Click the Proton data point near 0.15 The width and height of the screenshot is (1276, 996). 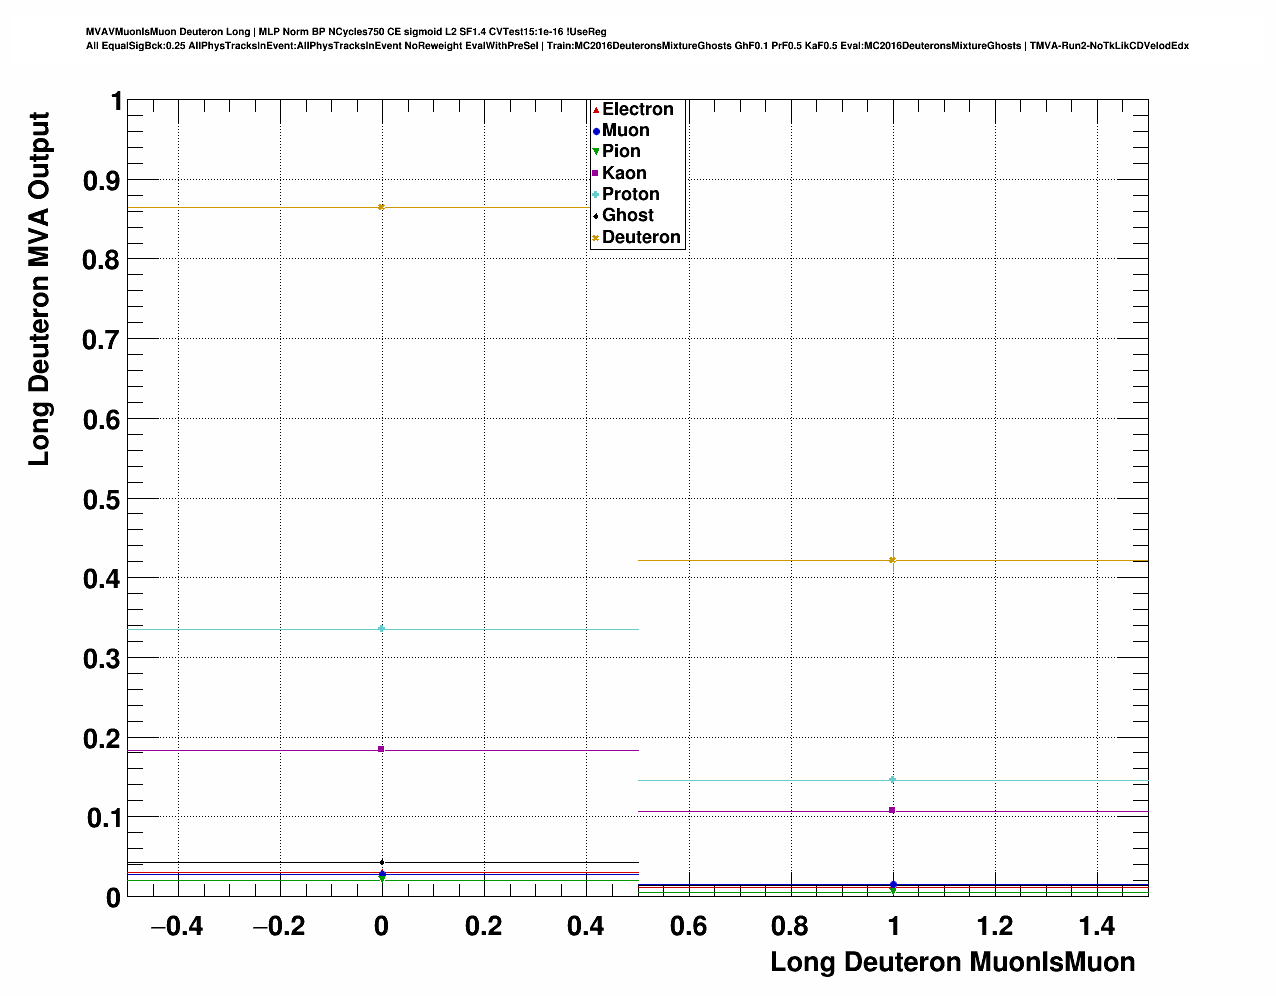tap(892, 779)
